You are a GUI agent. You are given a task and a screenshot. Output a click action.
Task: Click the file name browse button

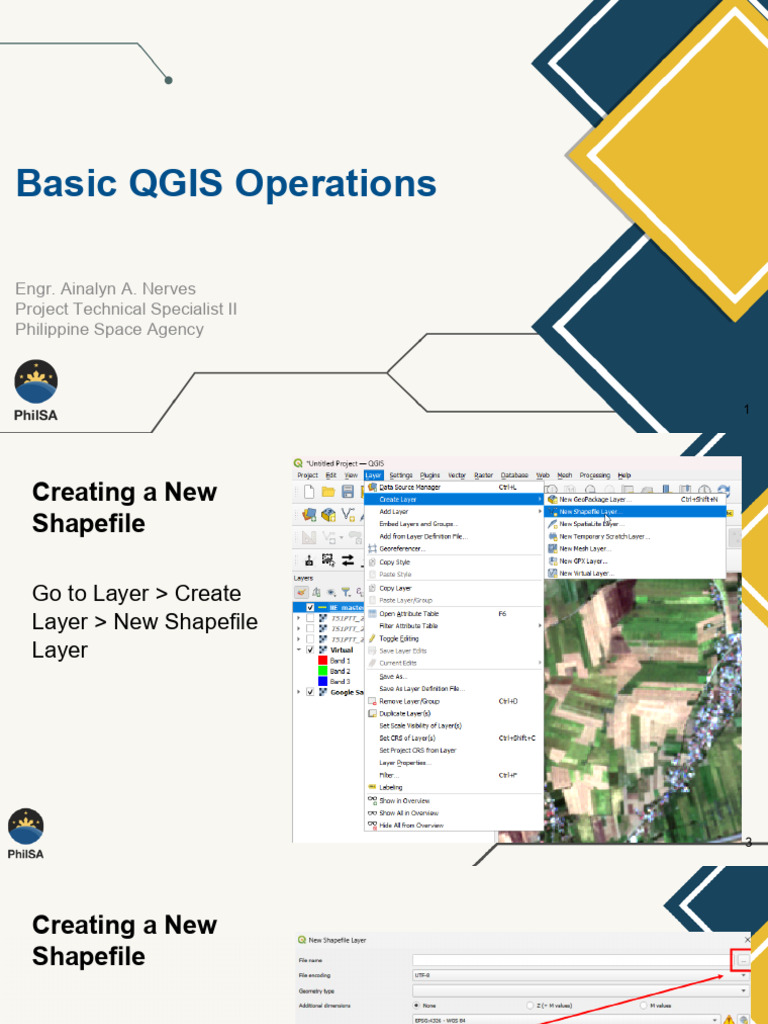tap(743, 960)
